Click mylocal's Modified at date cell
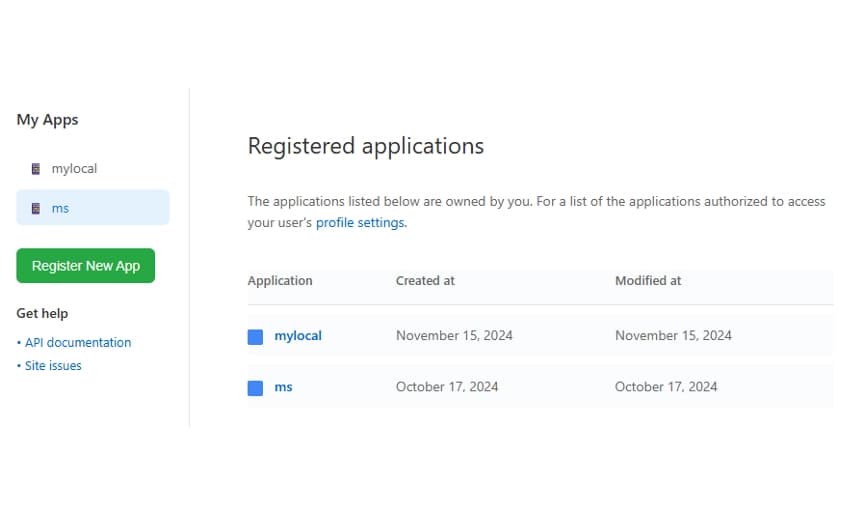 pyautogui.click(x=673, y=336)
